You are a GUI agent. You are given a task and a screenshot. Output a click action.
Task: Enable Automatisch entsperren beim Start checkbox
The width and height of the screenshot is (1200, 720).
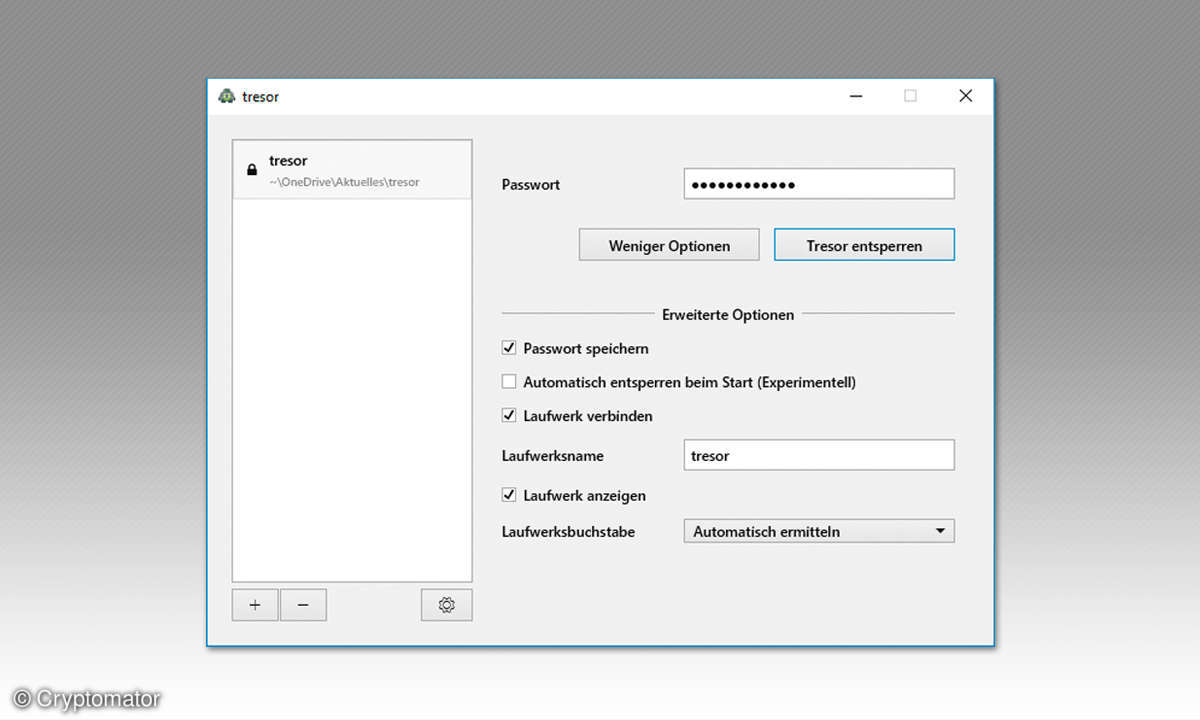tap(509, 382)
